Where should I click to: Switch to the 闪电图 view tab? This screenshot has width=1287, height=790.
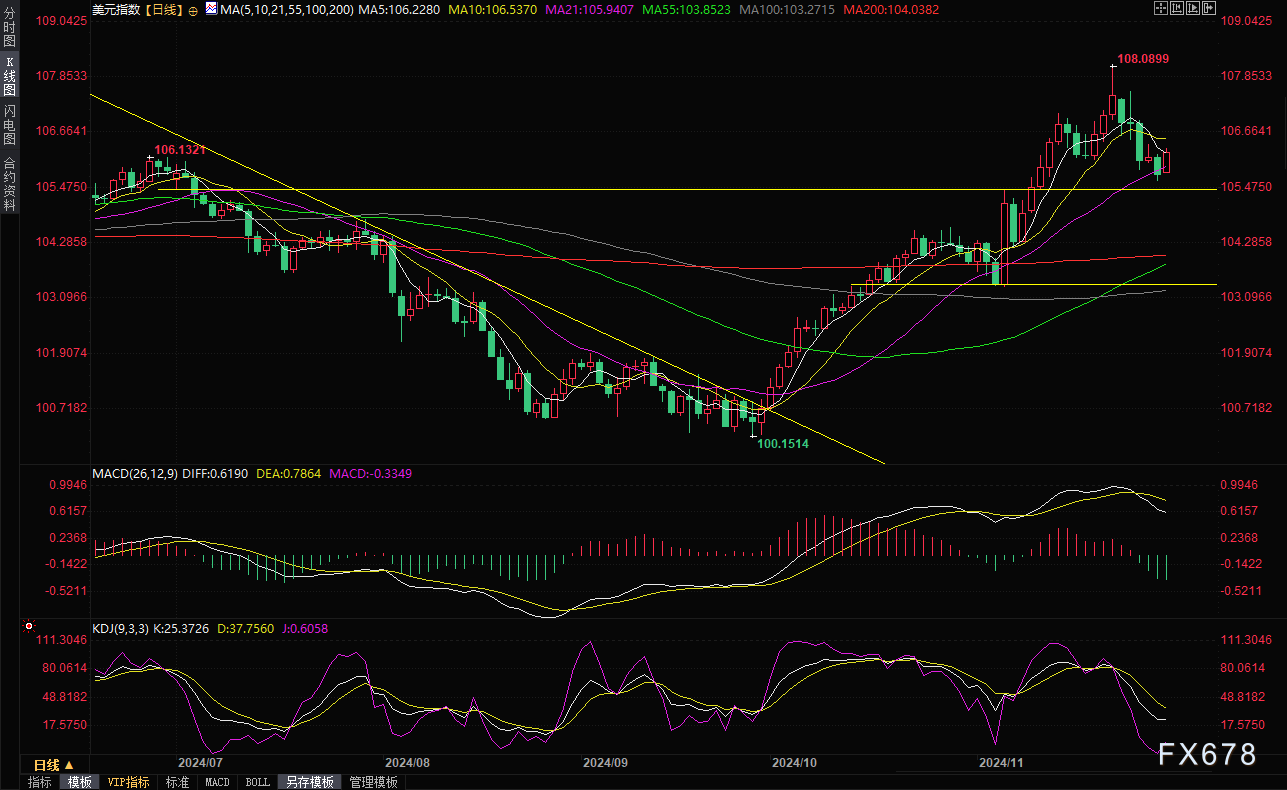pyautogui.click(x=10, y=124)
